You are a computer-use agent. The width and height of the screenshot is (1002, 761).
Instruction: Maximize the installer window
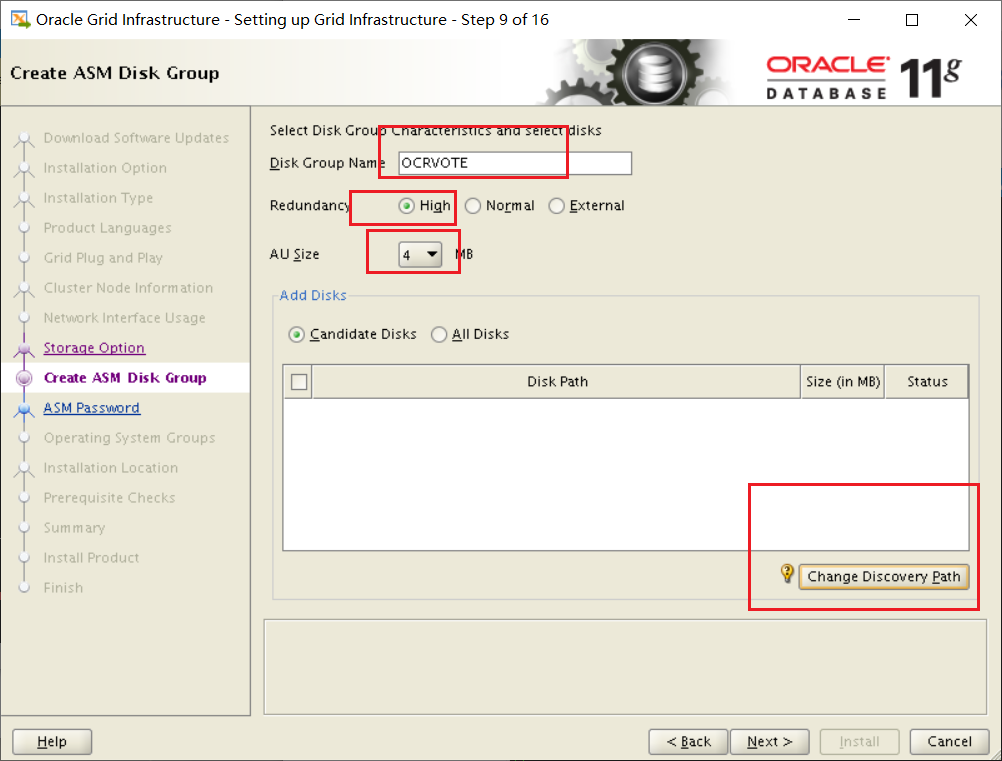tap(912, 20)
